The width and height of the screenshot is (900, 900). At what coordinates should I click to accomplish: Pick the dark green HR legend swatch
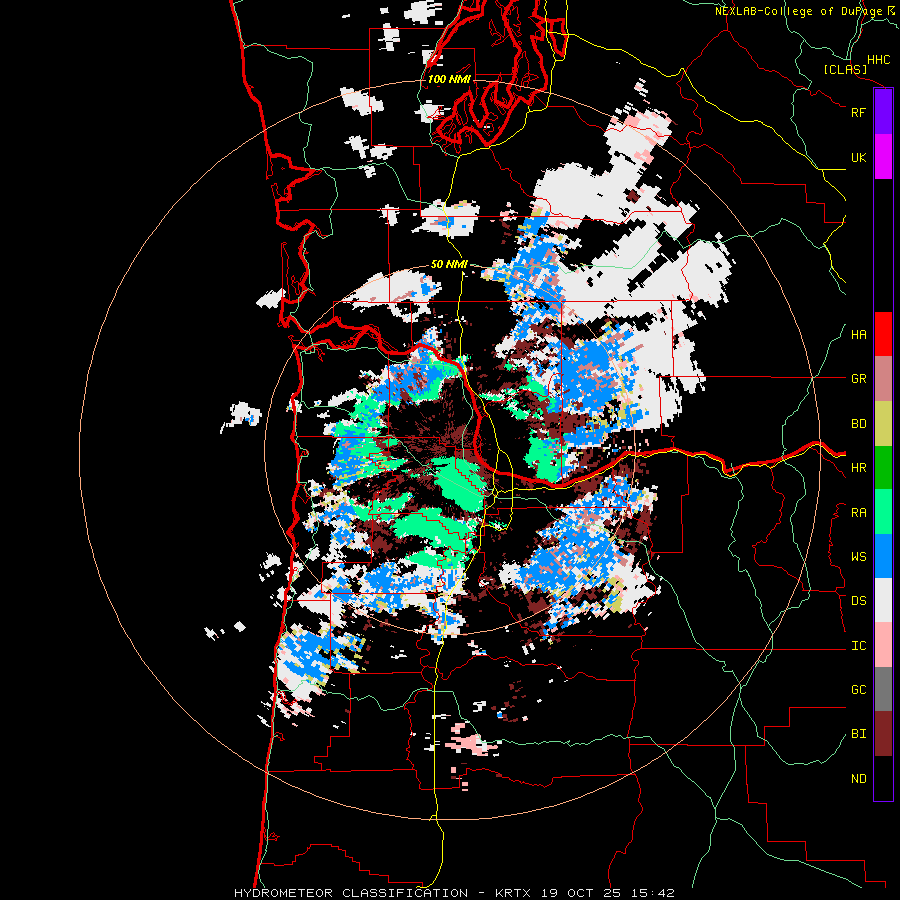(883, 468)
